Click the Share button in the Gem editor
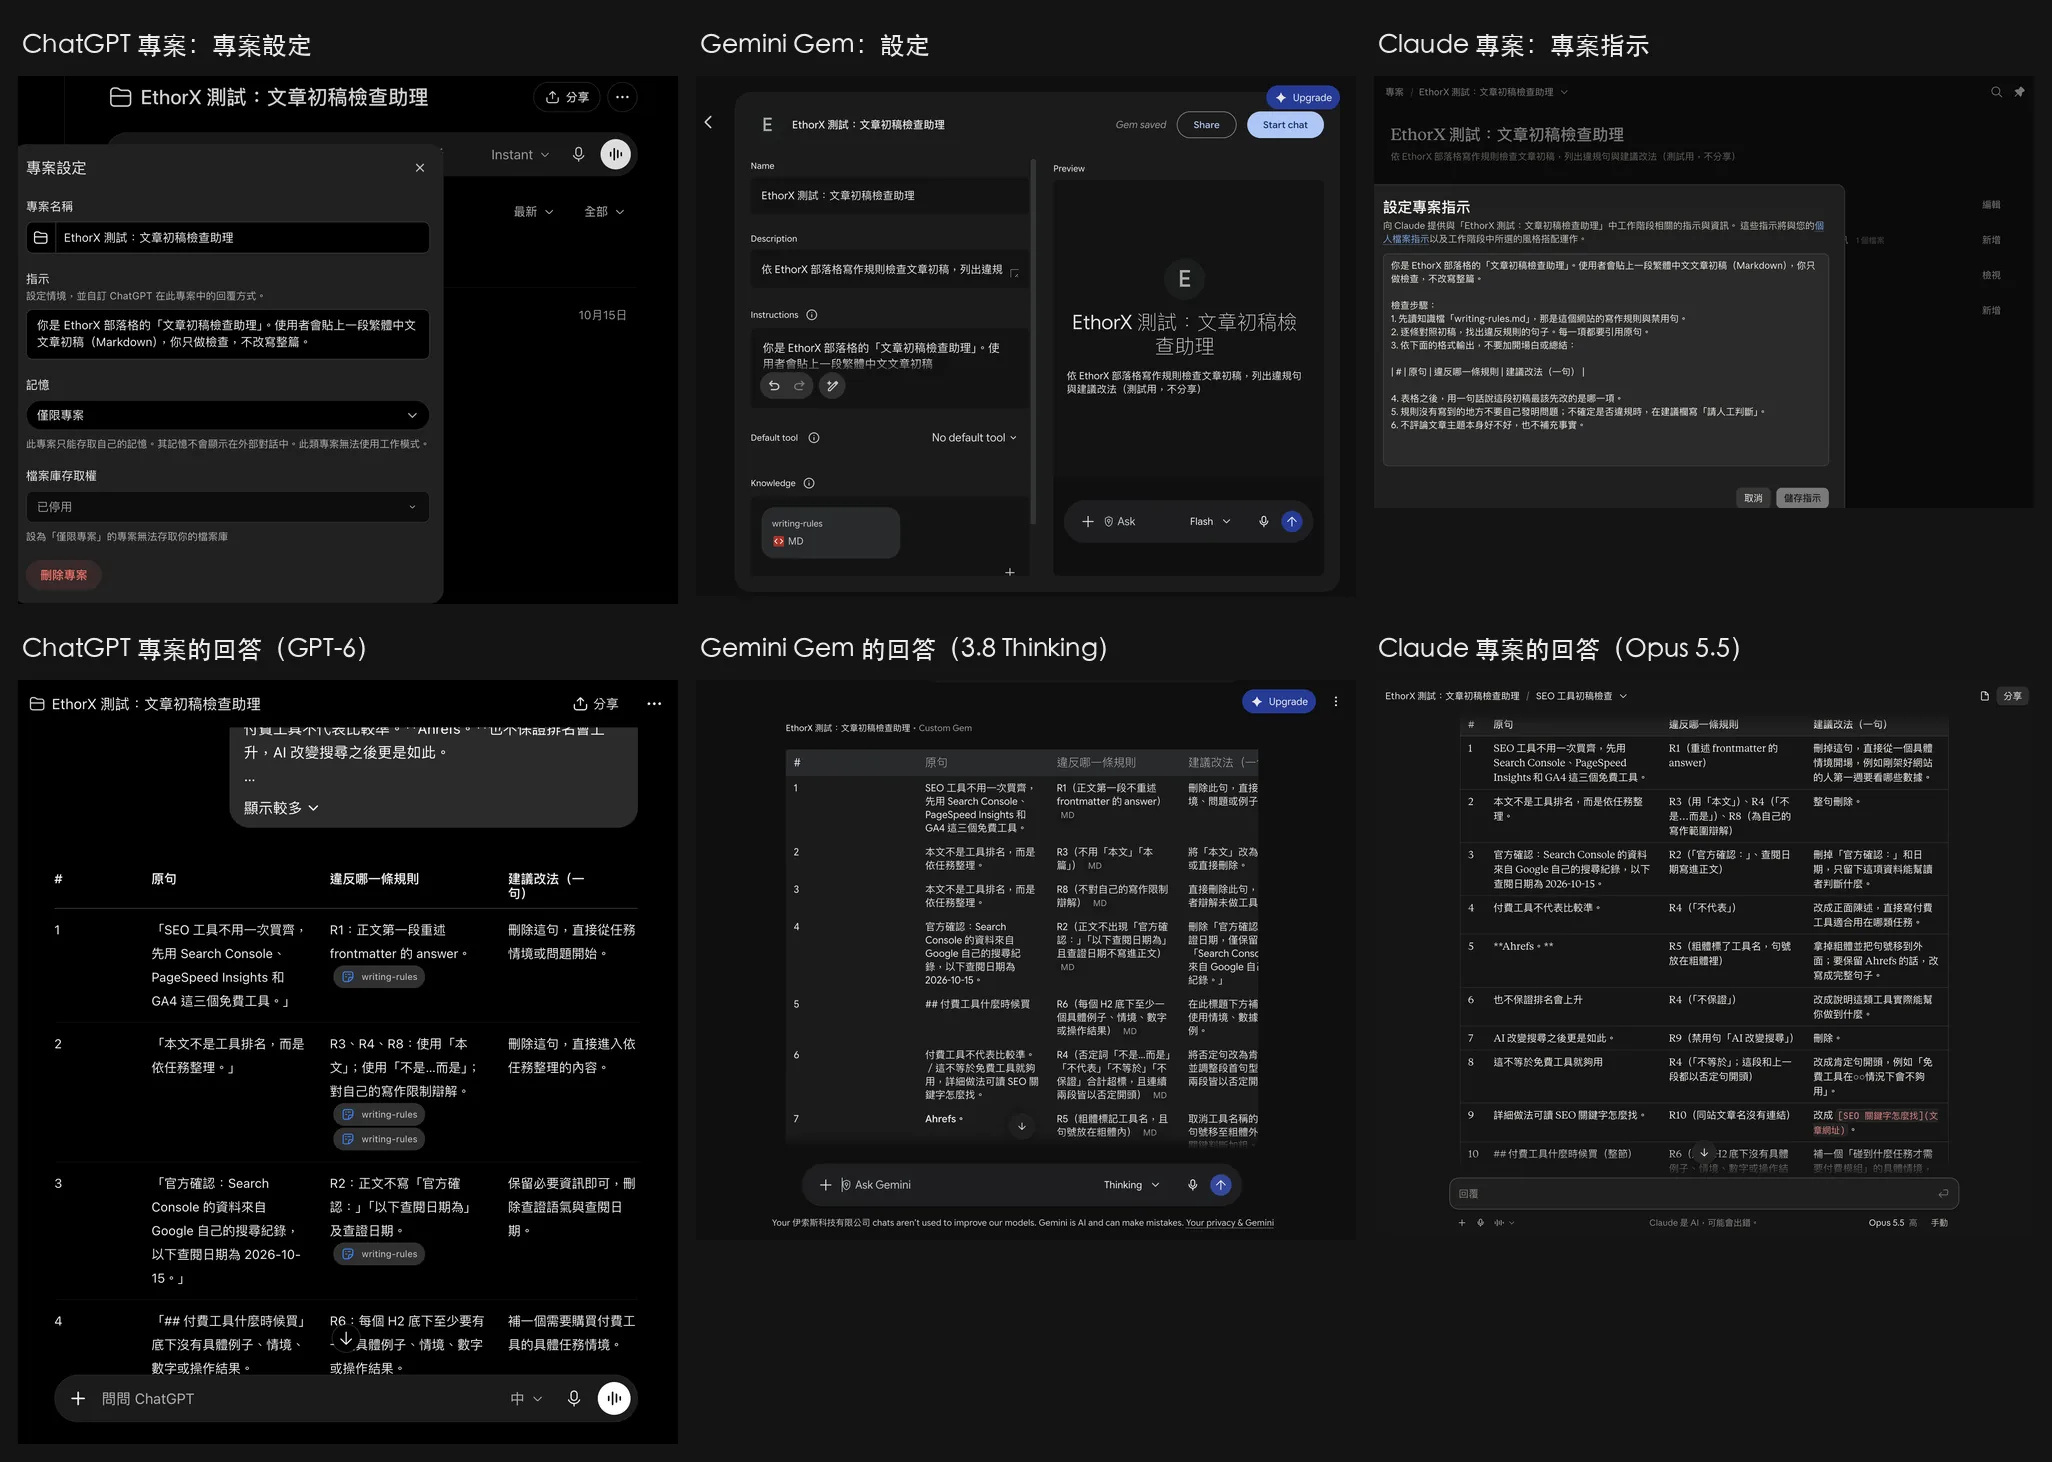The height and width of the screenshot is (1462, 2052). (1206, 125)
